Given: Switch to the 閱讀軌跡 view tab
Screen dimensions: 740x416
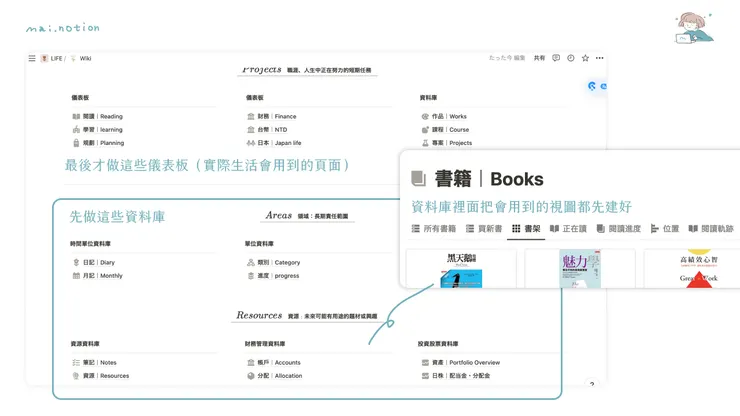Looking at the screenshot, I should (711, 229).
